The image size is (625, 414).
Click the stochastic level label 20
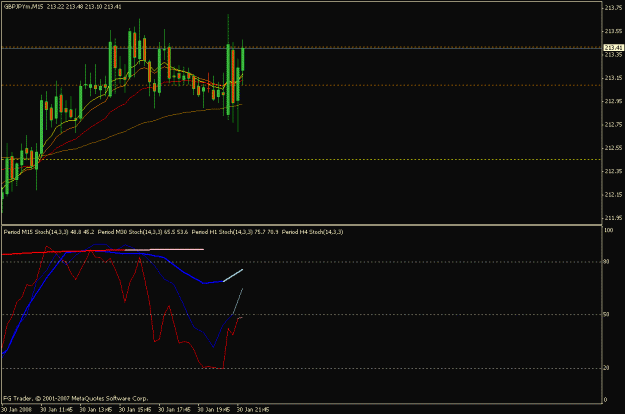(x=606, y=368)
